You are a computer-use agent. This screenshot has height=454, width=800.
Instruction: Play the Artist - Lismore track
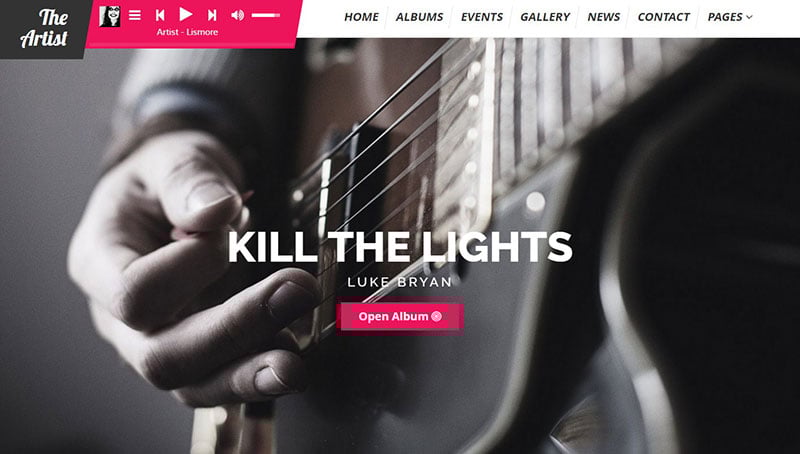(186, 14)
